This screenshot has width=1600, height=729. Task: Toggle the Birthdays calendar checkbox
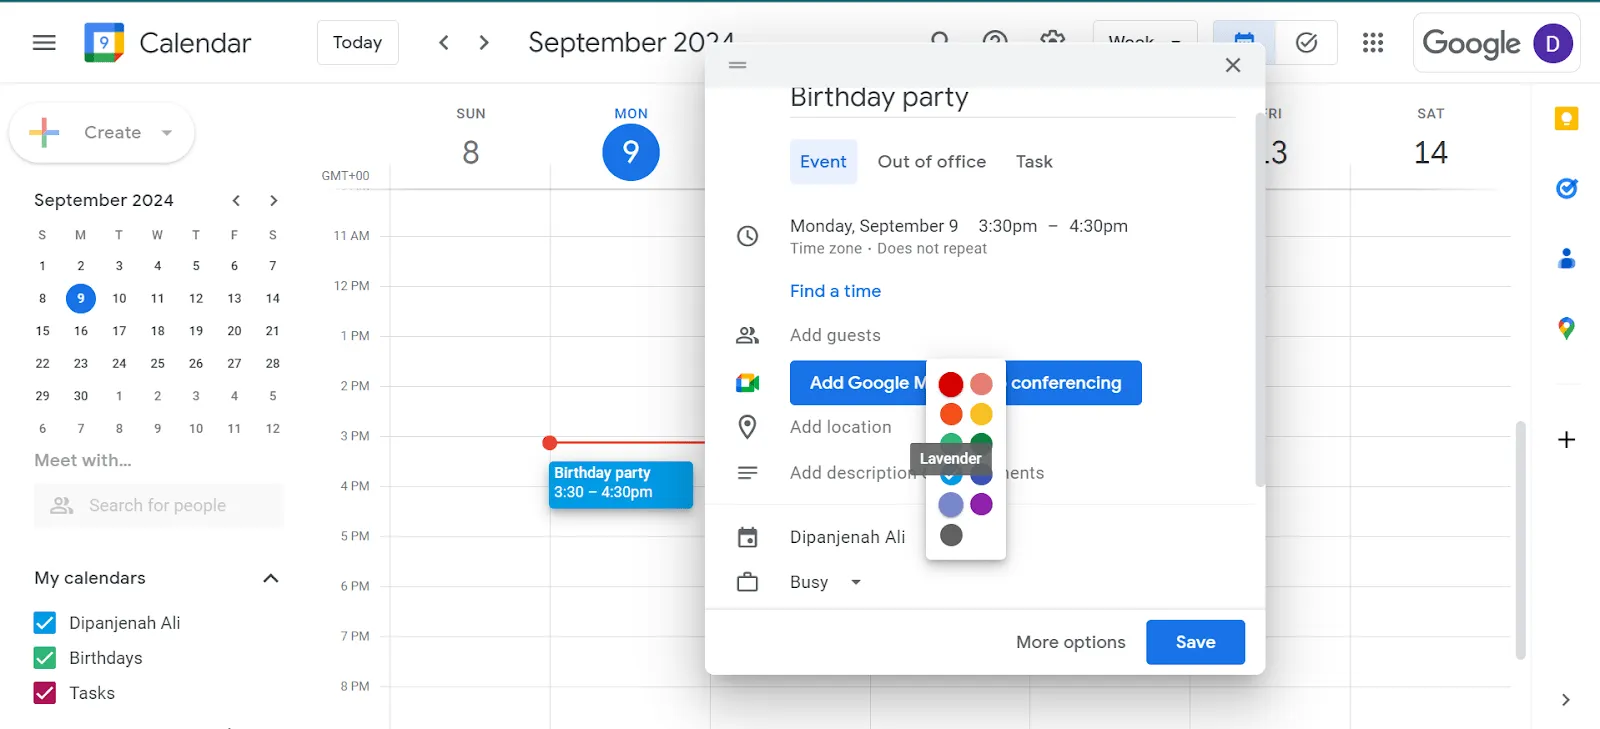point(45,658)
